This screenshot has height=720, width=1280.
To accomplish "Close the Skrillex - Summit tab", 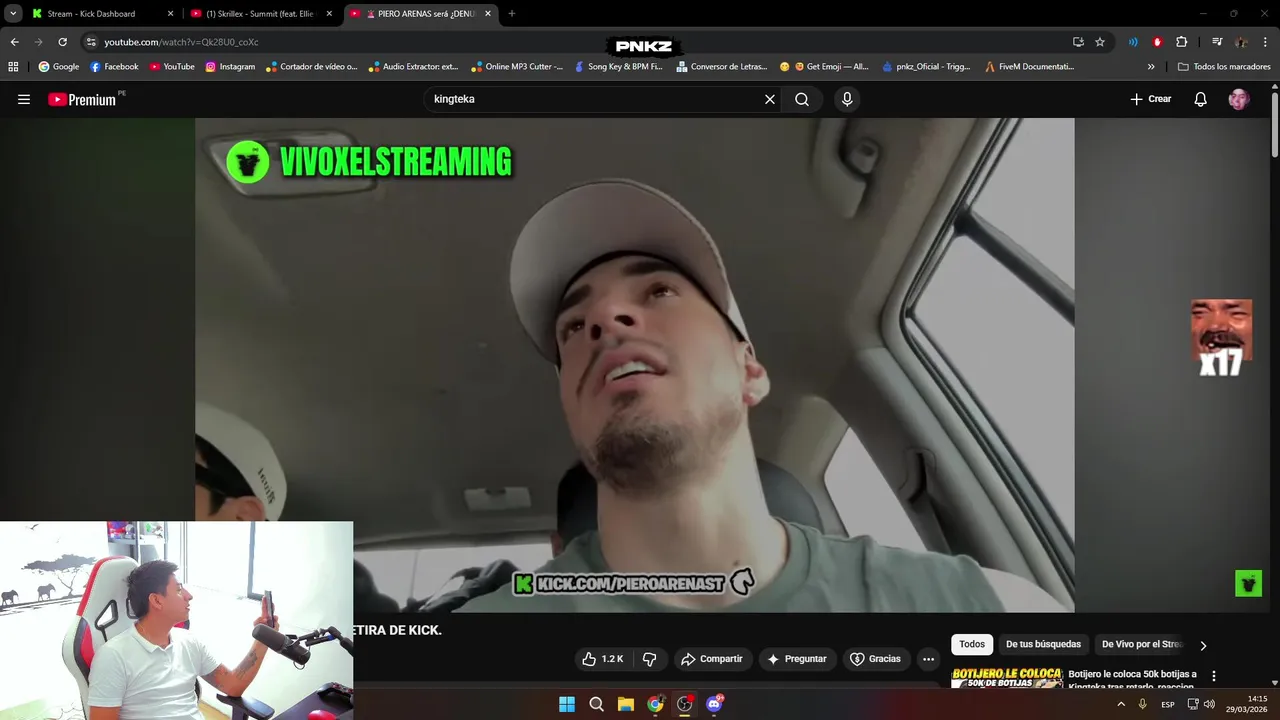I will pos(329,14).
